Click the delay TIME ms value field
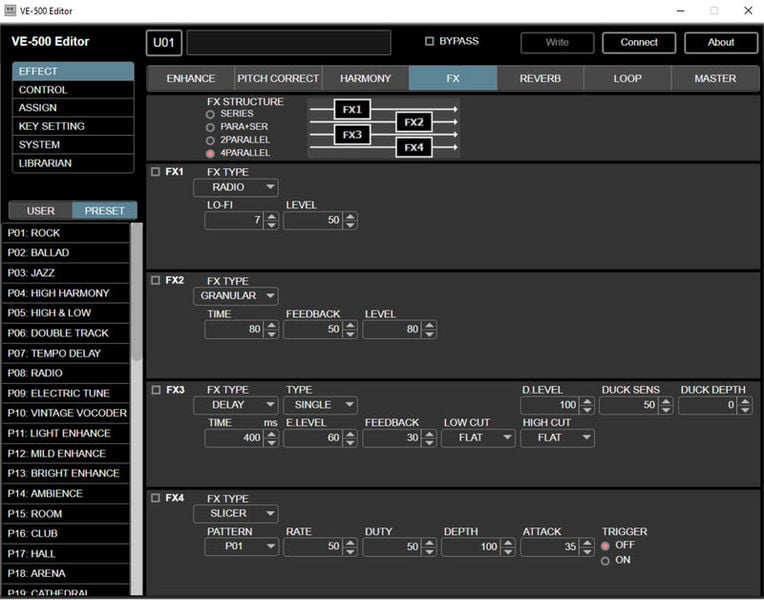The width and height of the screenshot is (764, 600). [x=235, y=438]
